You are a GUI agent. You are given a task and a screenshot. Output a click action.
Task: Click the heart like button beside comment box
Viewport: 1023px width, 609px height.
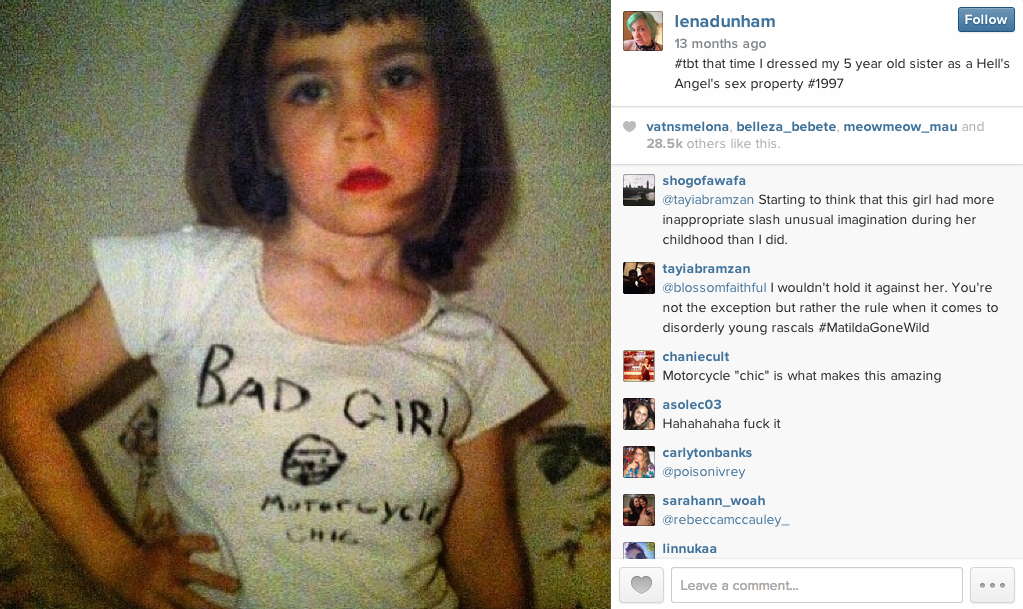[641, 585]
